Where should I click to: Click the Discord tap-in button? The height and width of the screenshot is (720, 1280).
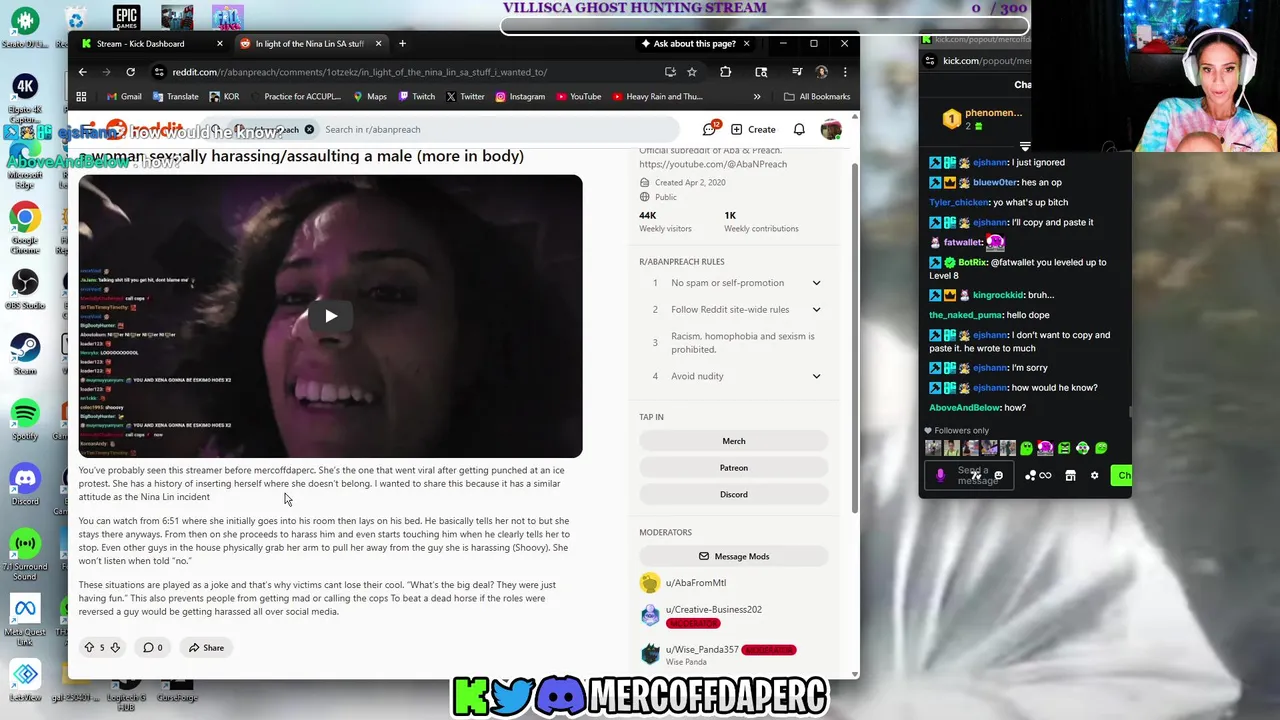pyautogui.click(x=734, y=494)
